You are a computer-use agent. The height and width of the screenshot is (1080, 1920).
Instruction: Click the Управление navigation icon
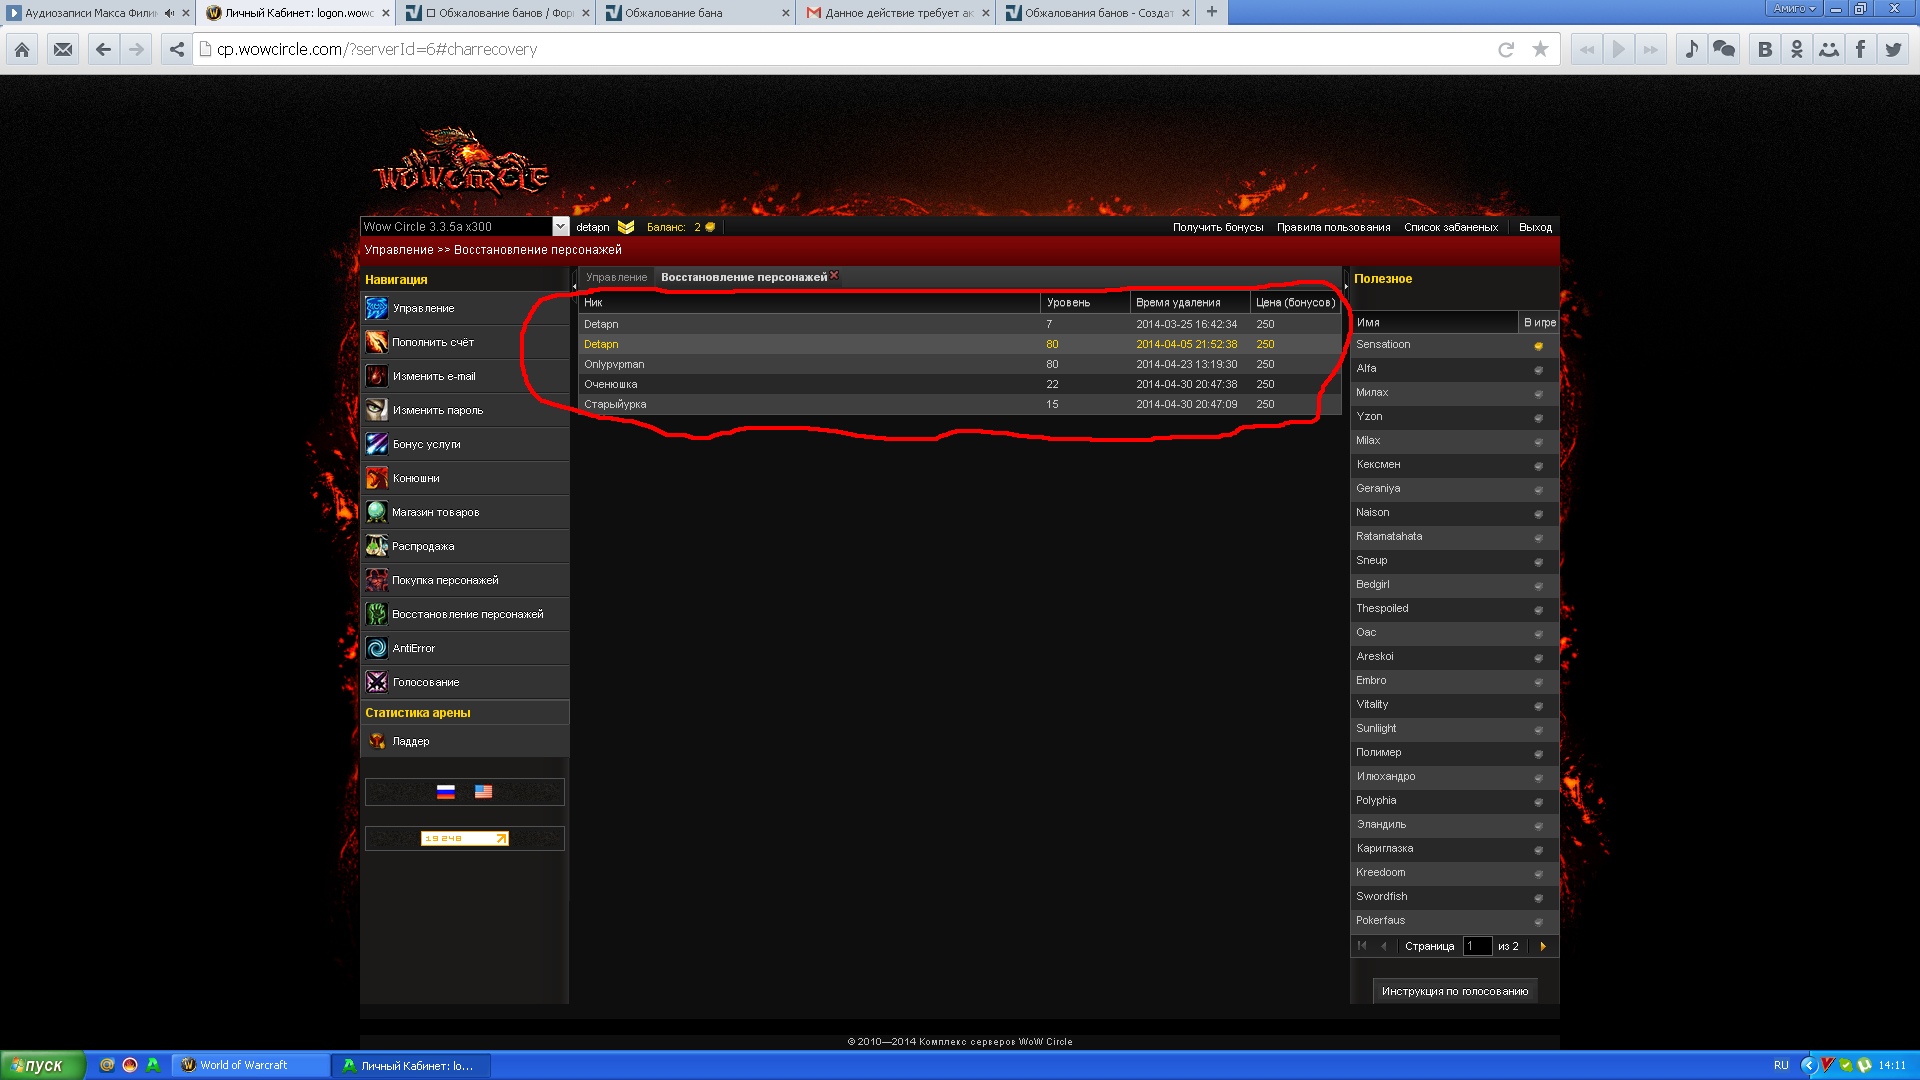(x=376, y=308)
